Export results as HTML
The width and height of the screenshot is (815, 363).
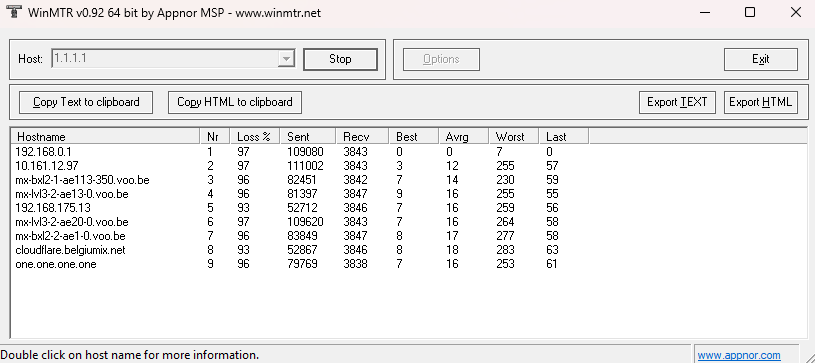click(760, 102)
